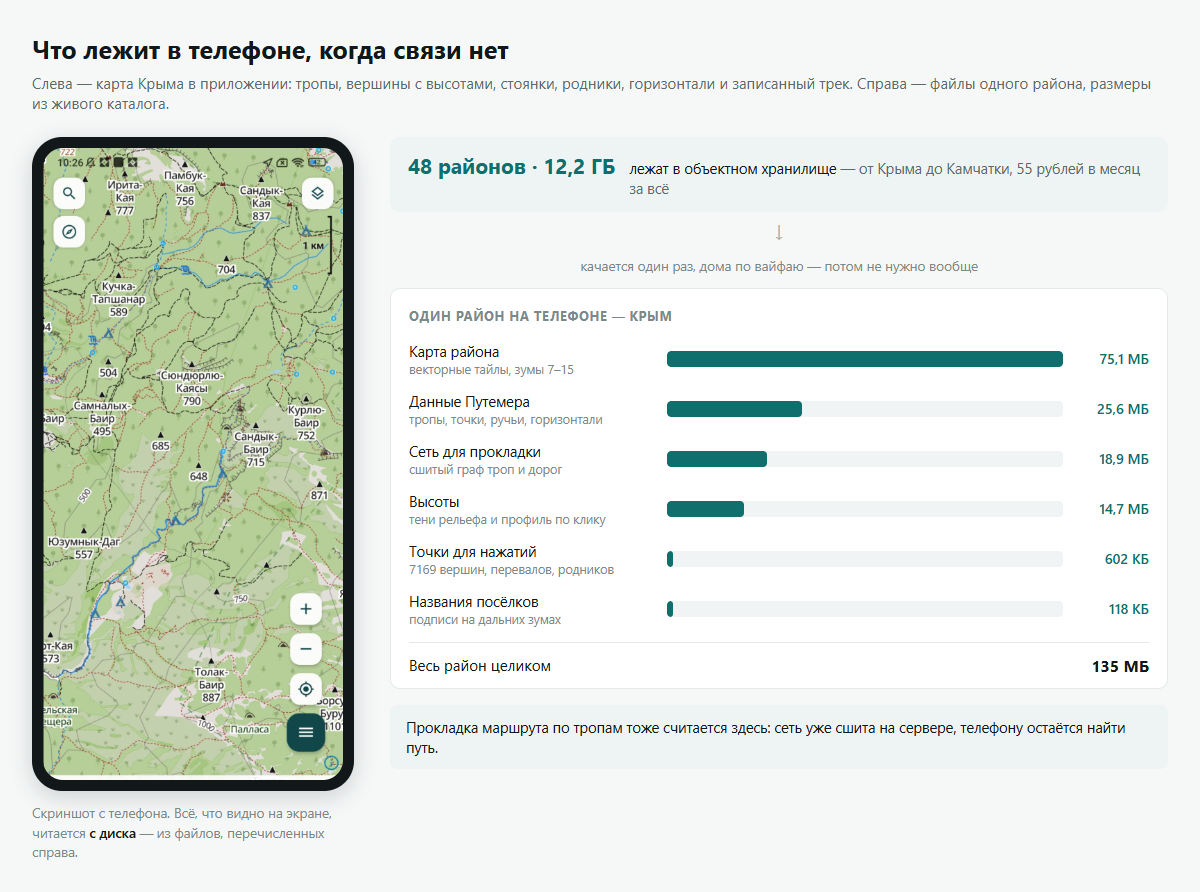Open the dark hamburger menu button

click(306, 732)
